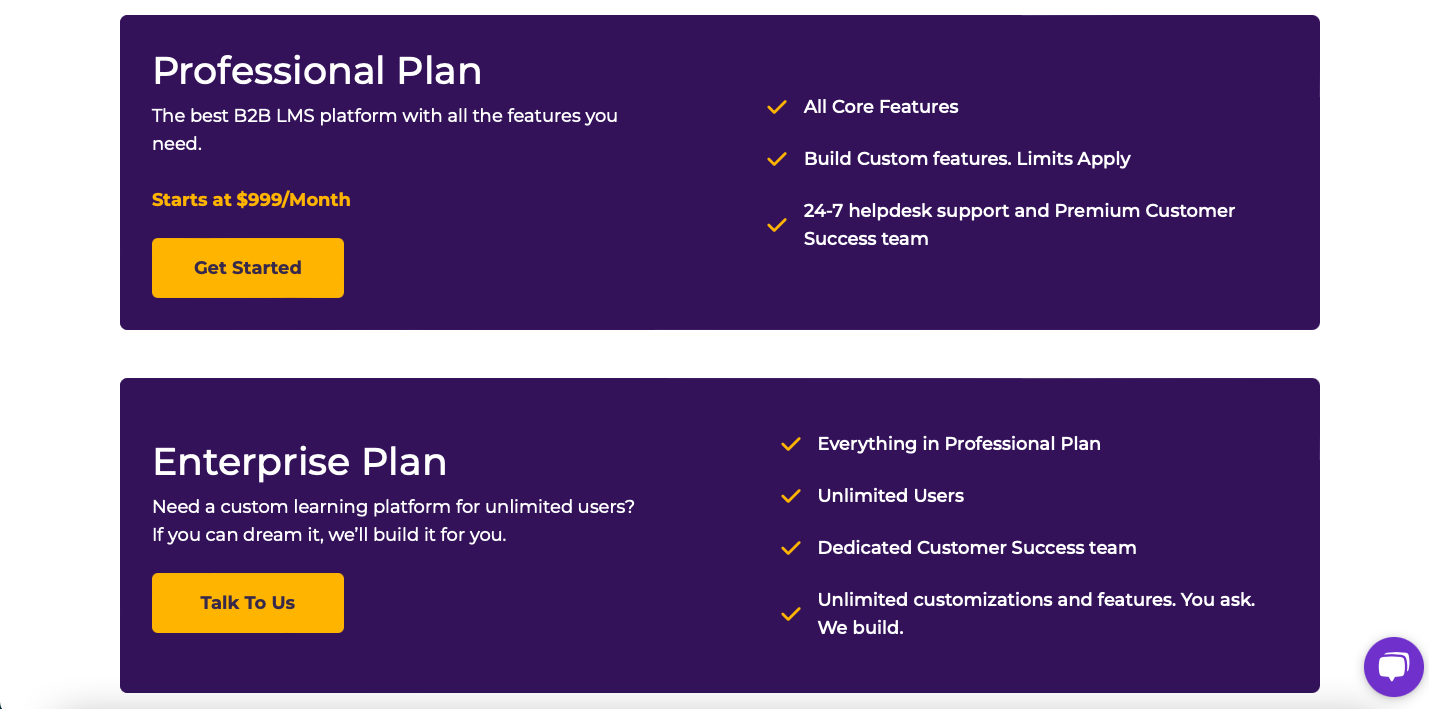Click the Get Started button
This screenshot has height=709, width=1429.
pos(248,268)
